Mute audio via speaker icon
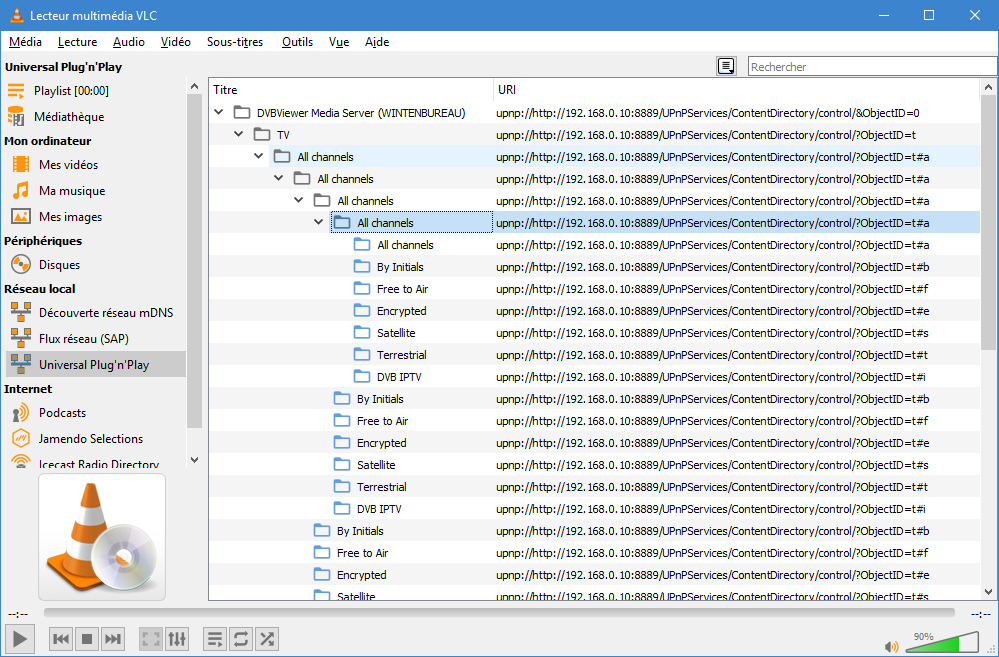The image size is (999, 657). (x=891, y=646)
